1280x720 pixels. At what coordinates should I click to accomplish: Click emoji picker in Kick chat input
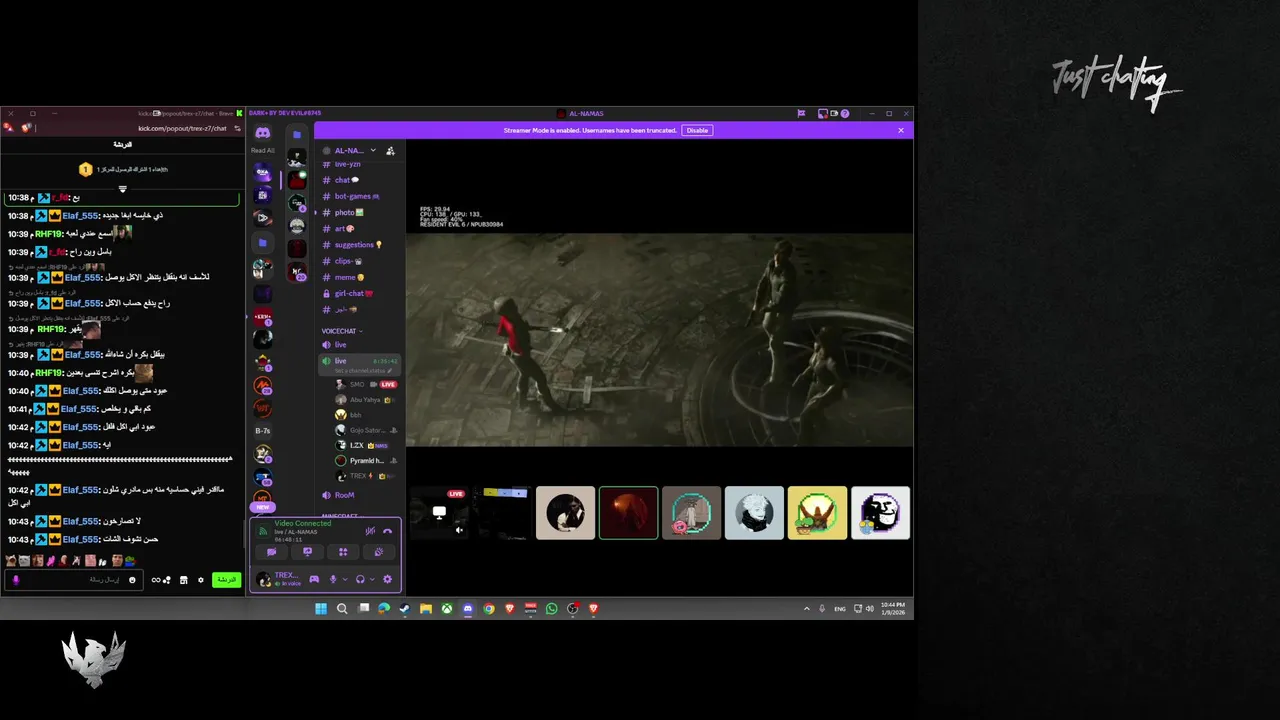tap(132, 580)
